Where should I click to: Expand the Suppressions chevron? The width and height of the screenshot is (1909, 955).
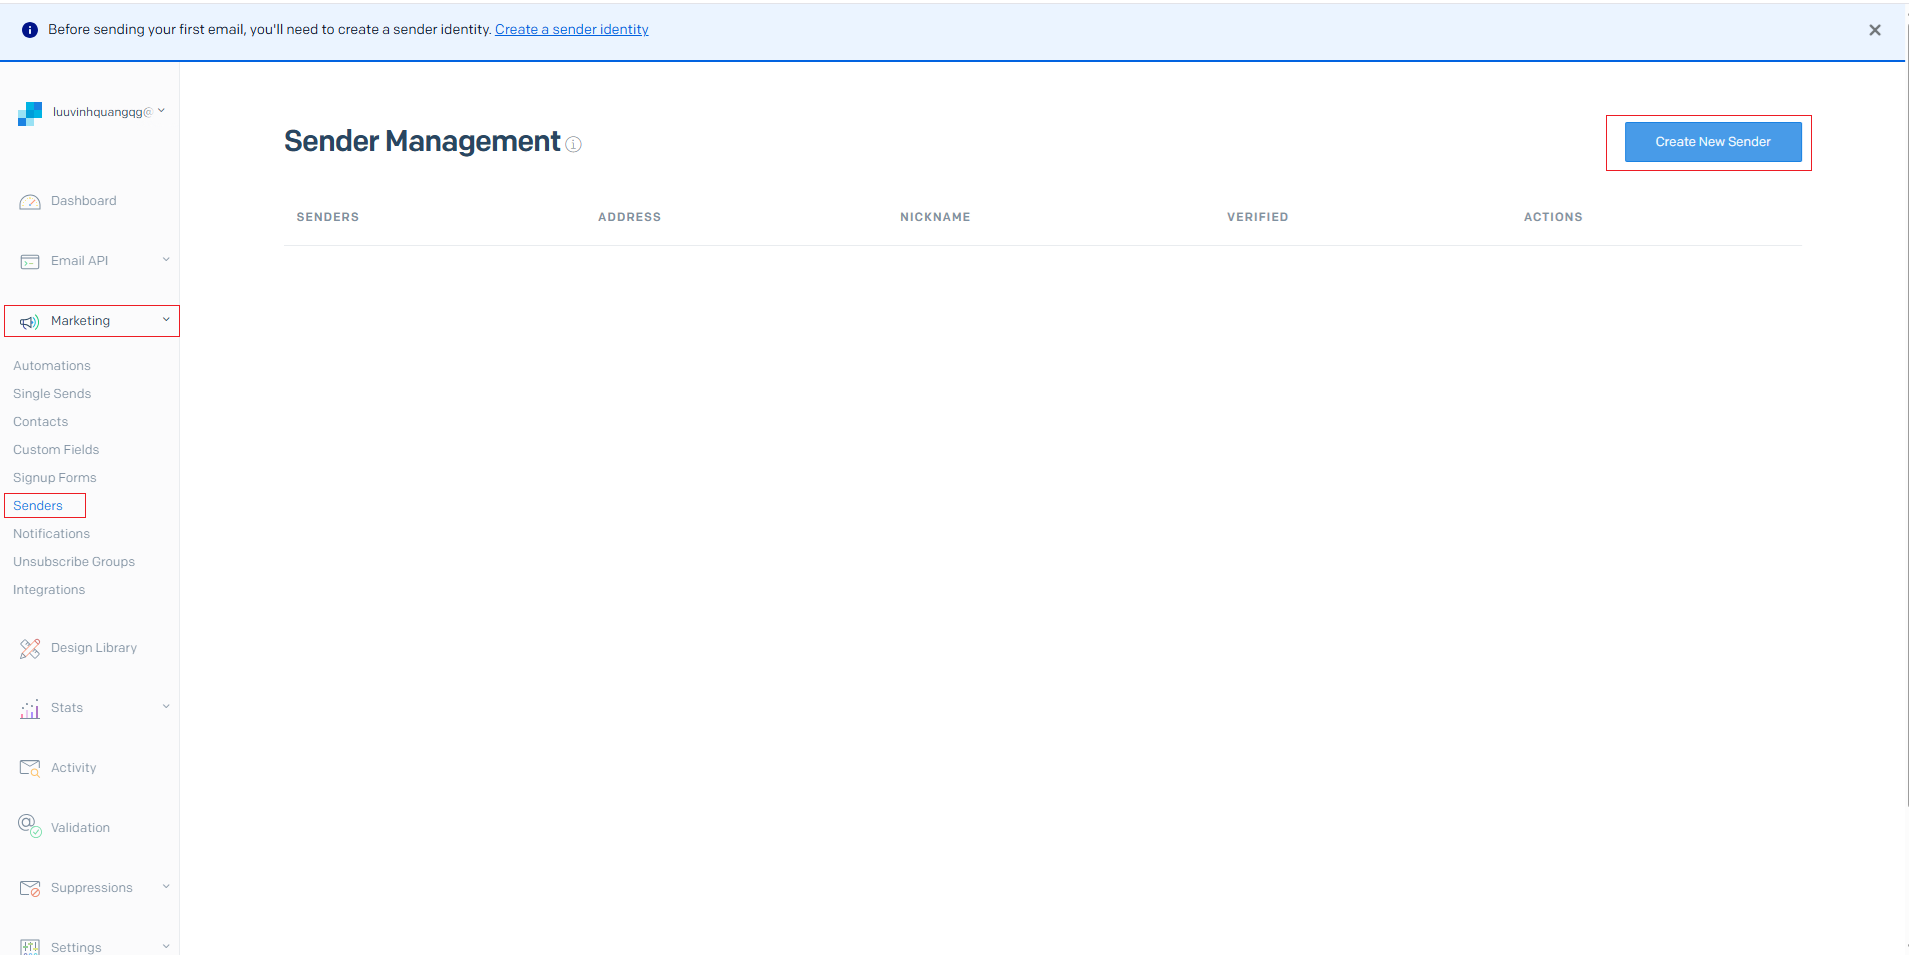(x=166, y=887)
